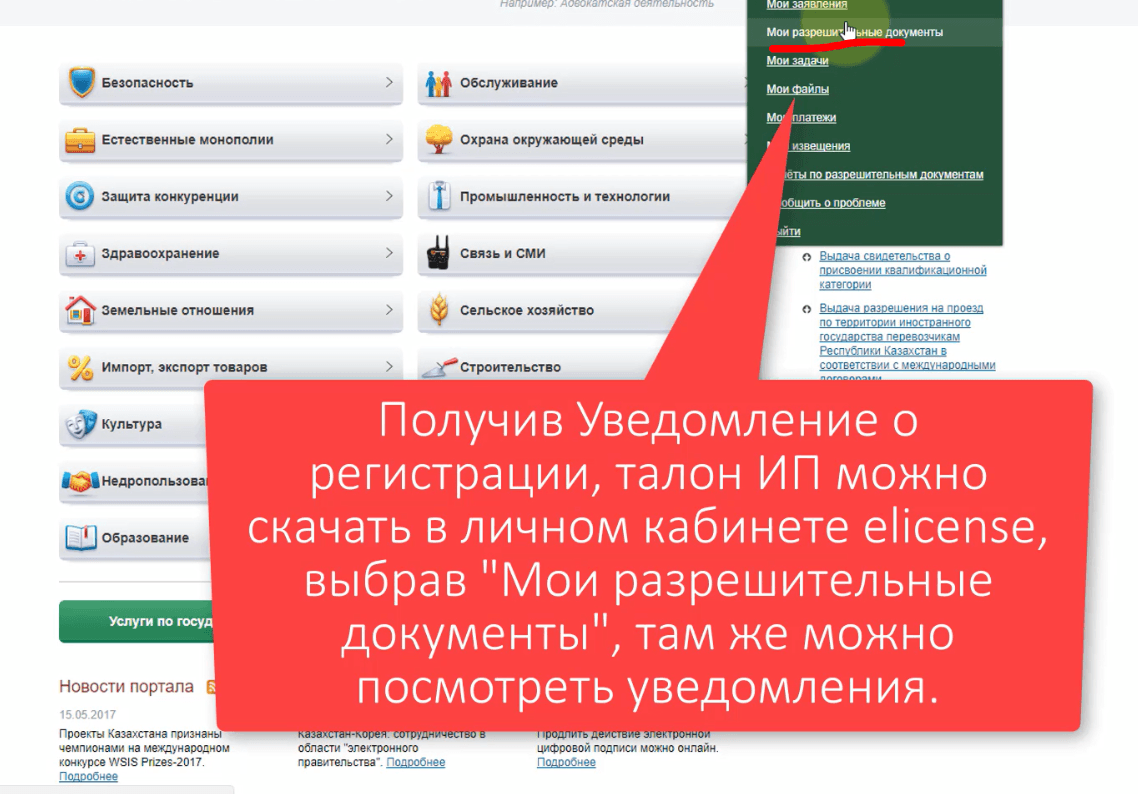
Task: Expand the Здравоохранение category arrow
Action: click(x=389, y=254)
